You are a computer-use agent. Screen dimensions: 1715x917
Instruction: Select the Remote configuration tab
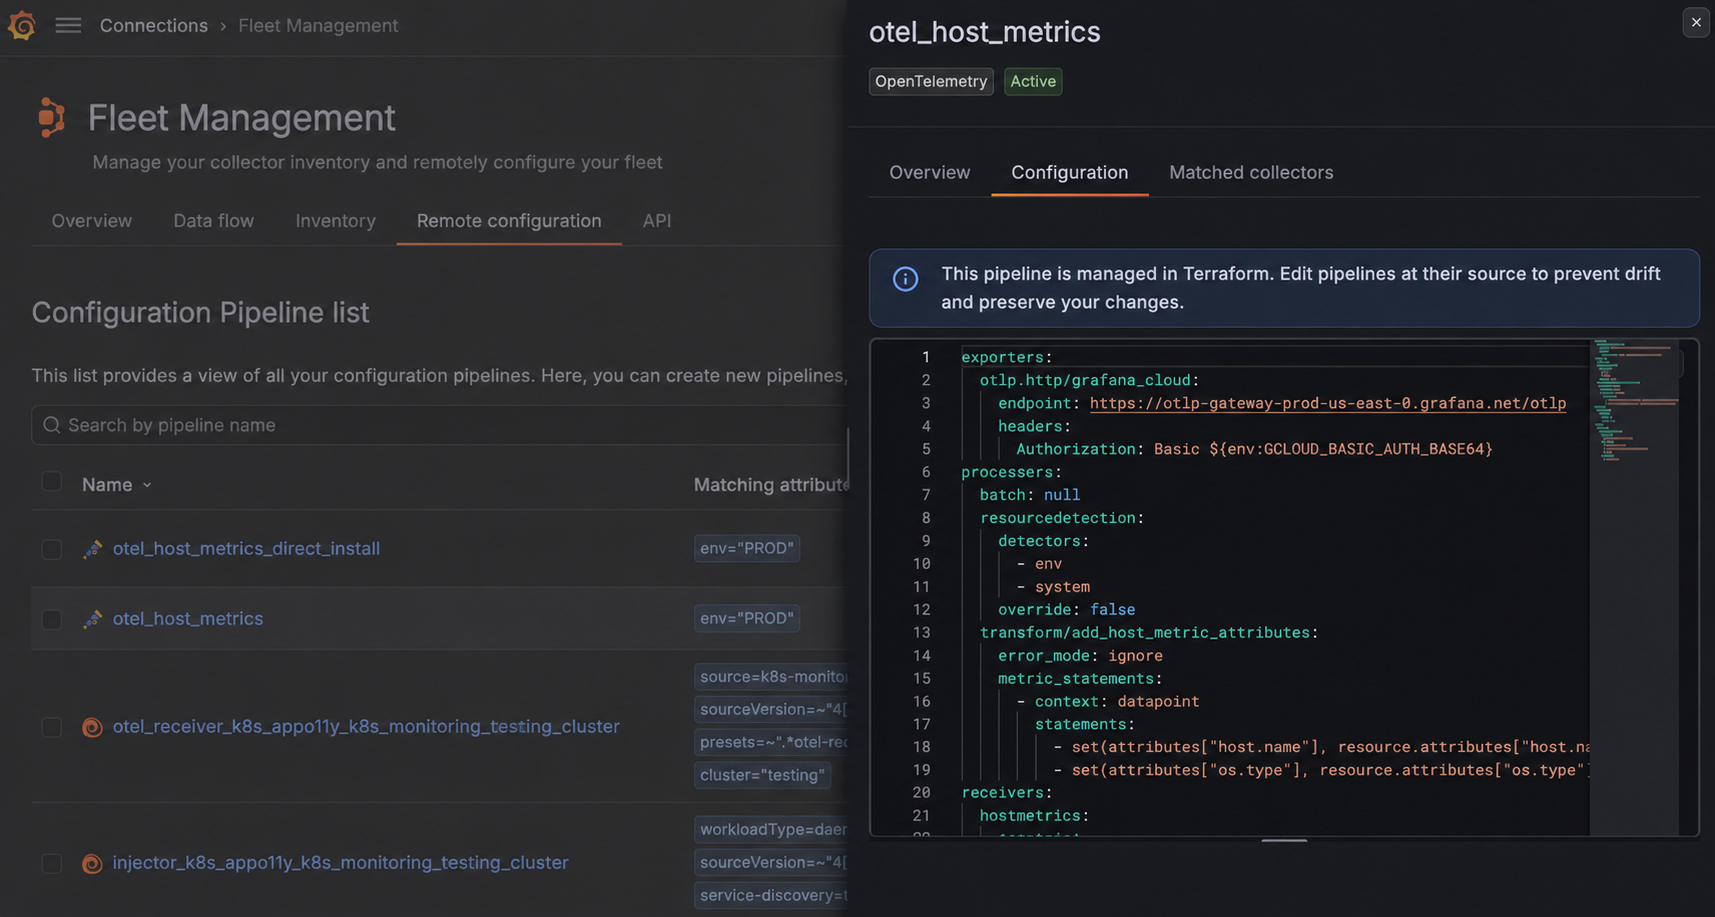pyautogui.click(x=509, y=221)
